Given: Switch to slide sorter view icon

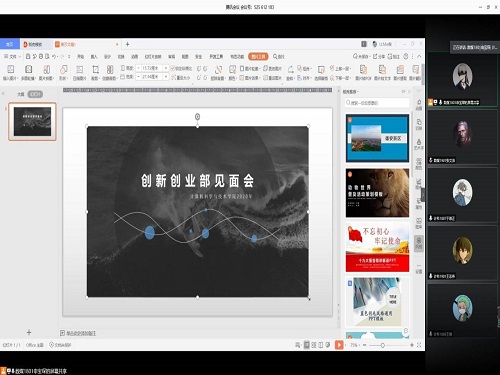Looking at the screenshot, I should point(314,345).
